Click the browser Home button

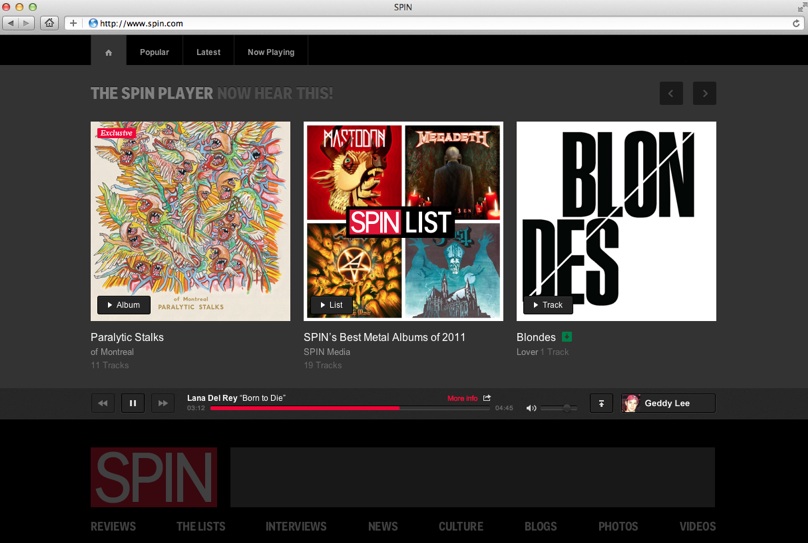tap(49, 23)
